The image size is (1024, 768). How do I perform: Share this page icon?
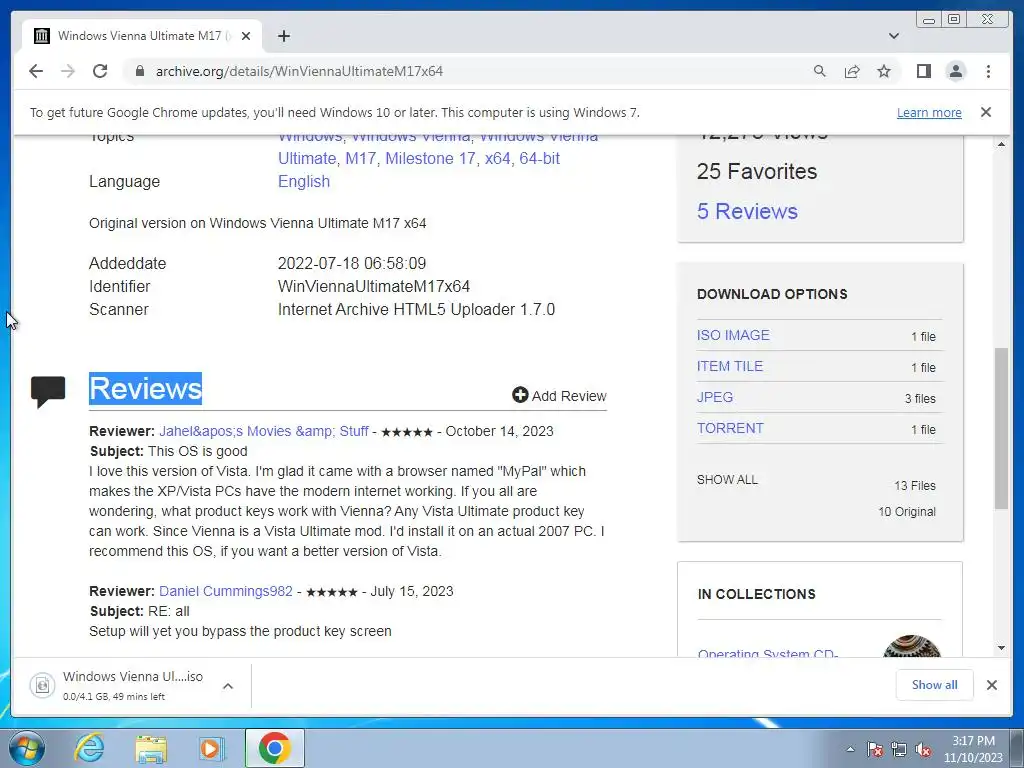tap(852, 71)
